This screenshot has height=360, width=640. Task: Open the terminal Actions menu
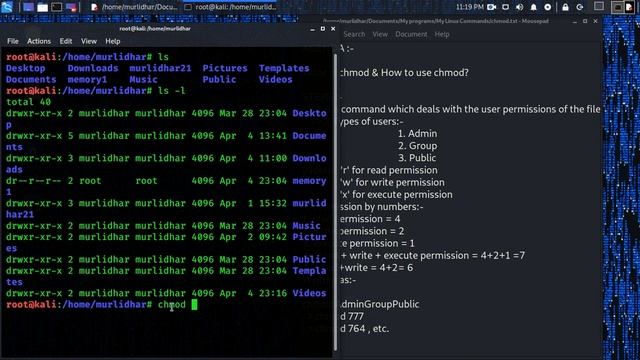pos(39,41)
